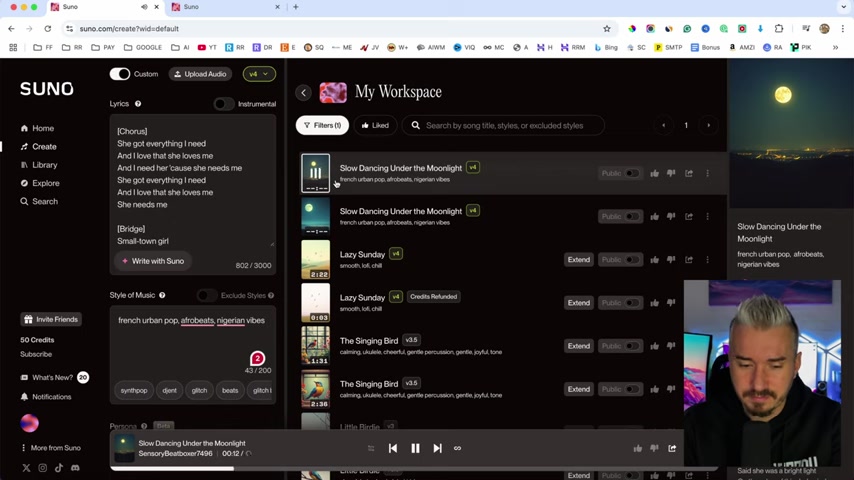Screen dimensions: 854x480
Task: Share current song from player bar
Action: 672,448
